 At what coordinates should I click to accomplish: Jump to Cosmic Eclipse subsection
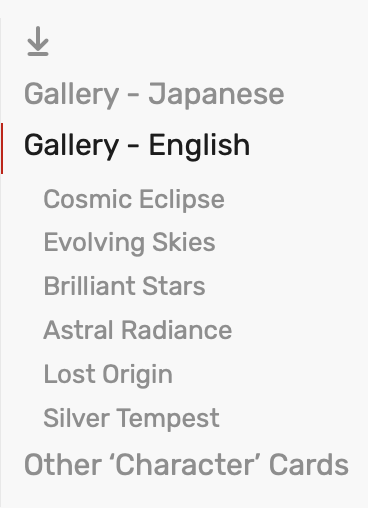(134, 200)
